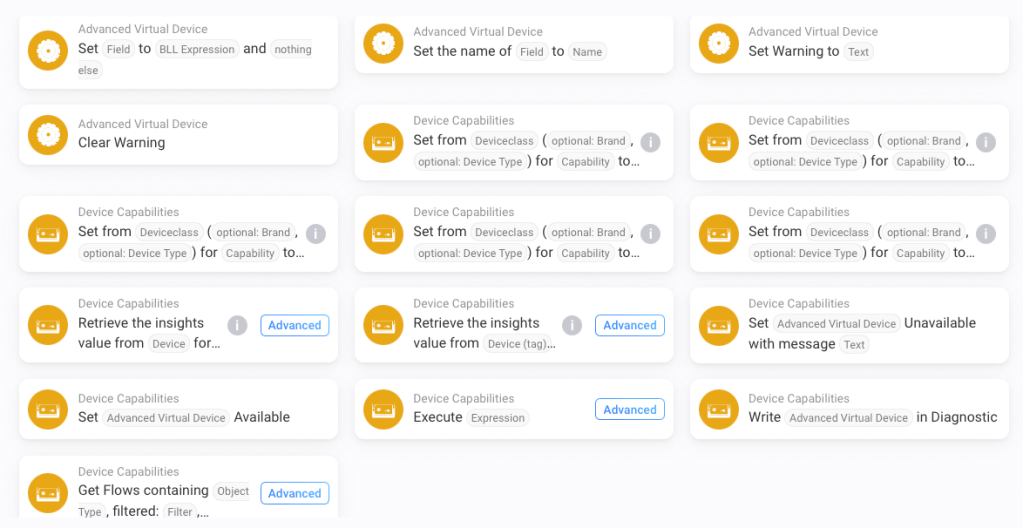Click the BLL Expression argument field
The height and width of the screenshot is (528, 1023).
click(196, 49)
